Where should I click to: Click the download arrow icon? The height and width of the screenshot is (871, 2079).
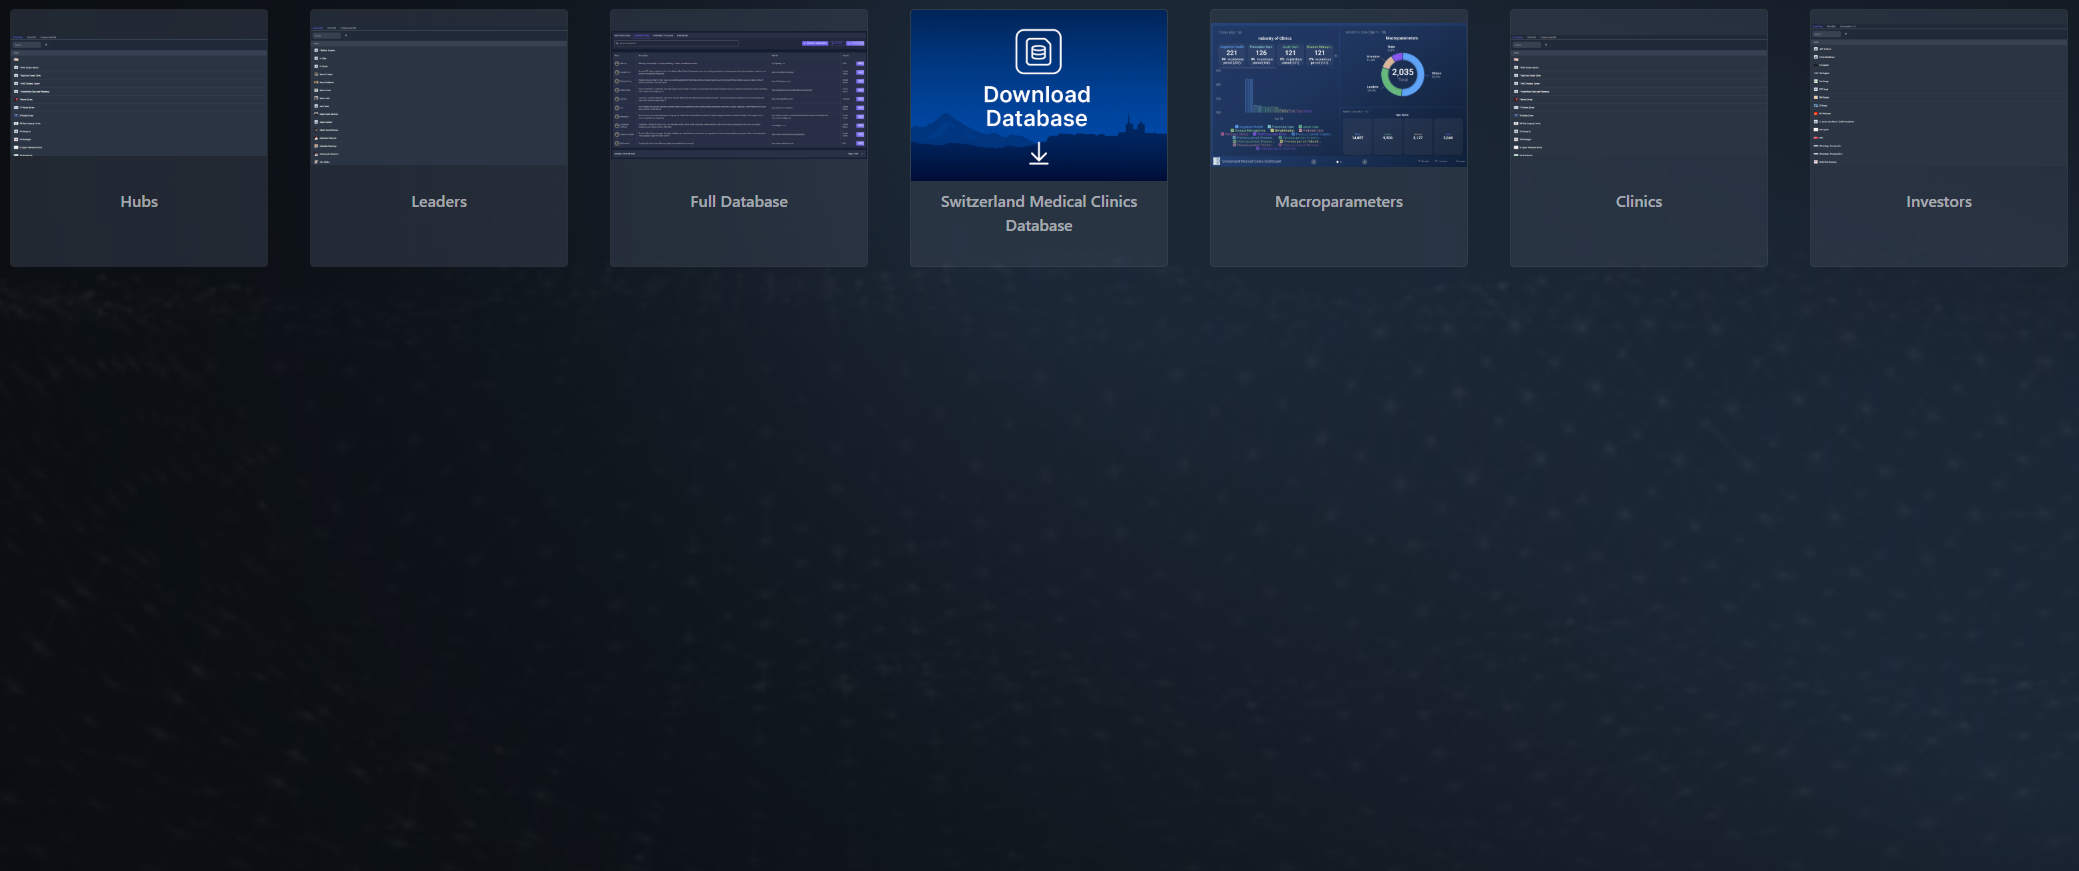click(x=1039, y=153)
